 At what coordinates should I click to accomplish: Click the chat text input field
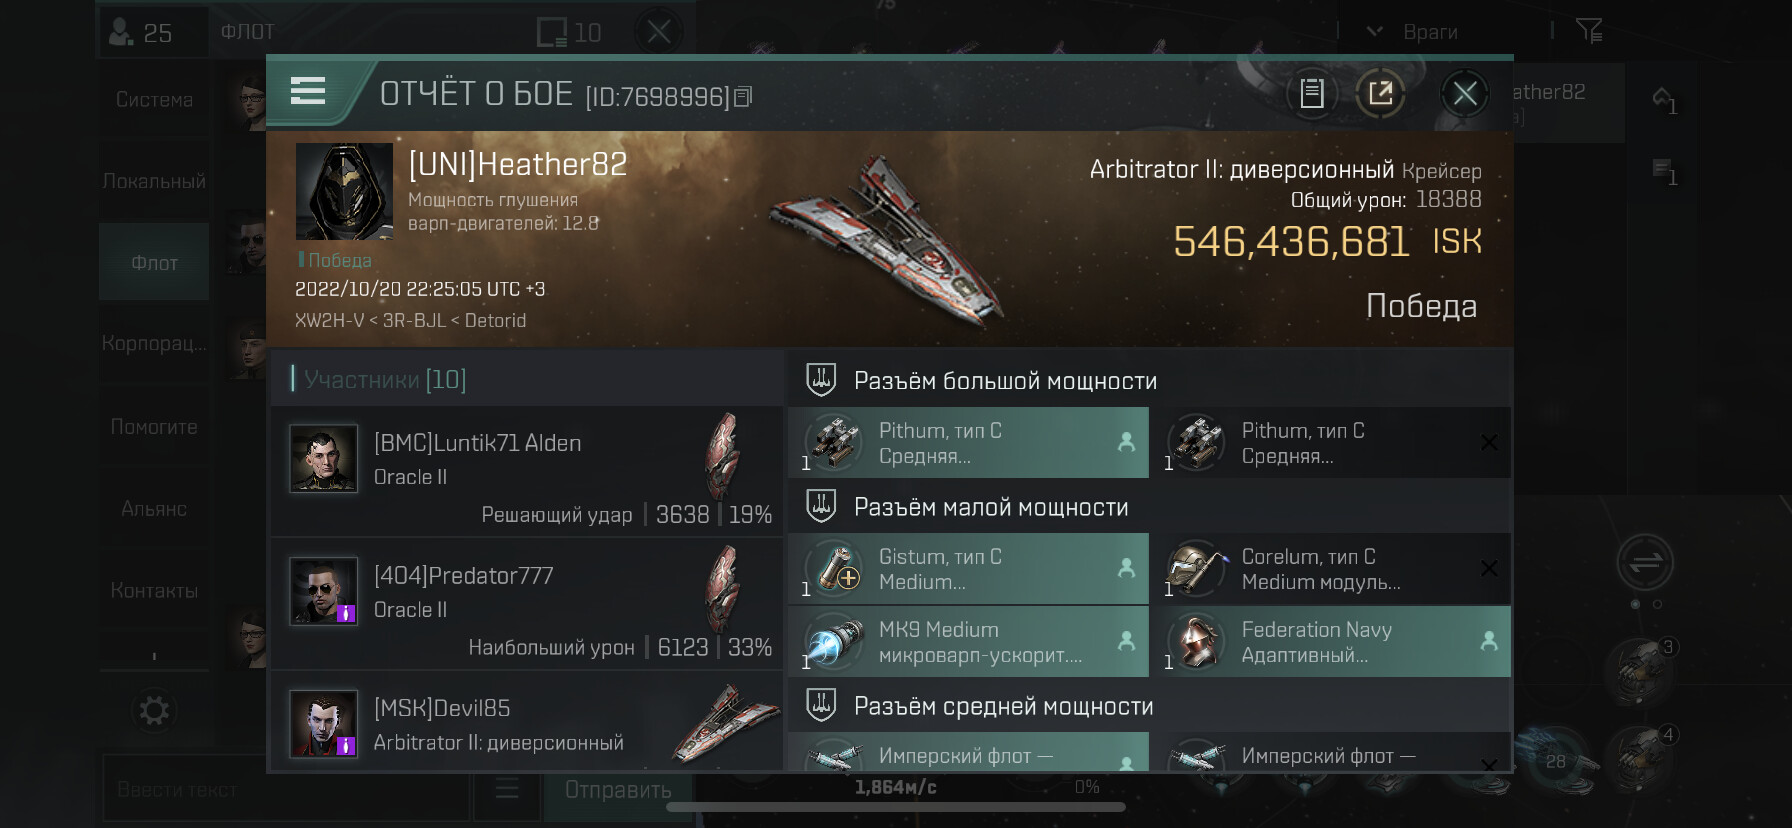click(x=286, y=790)
